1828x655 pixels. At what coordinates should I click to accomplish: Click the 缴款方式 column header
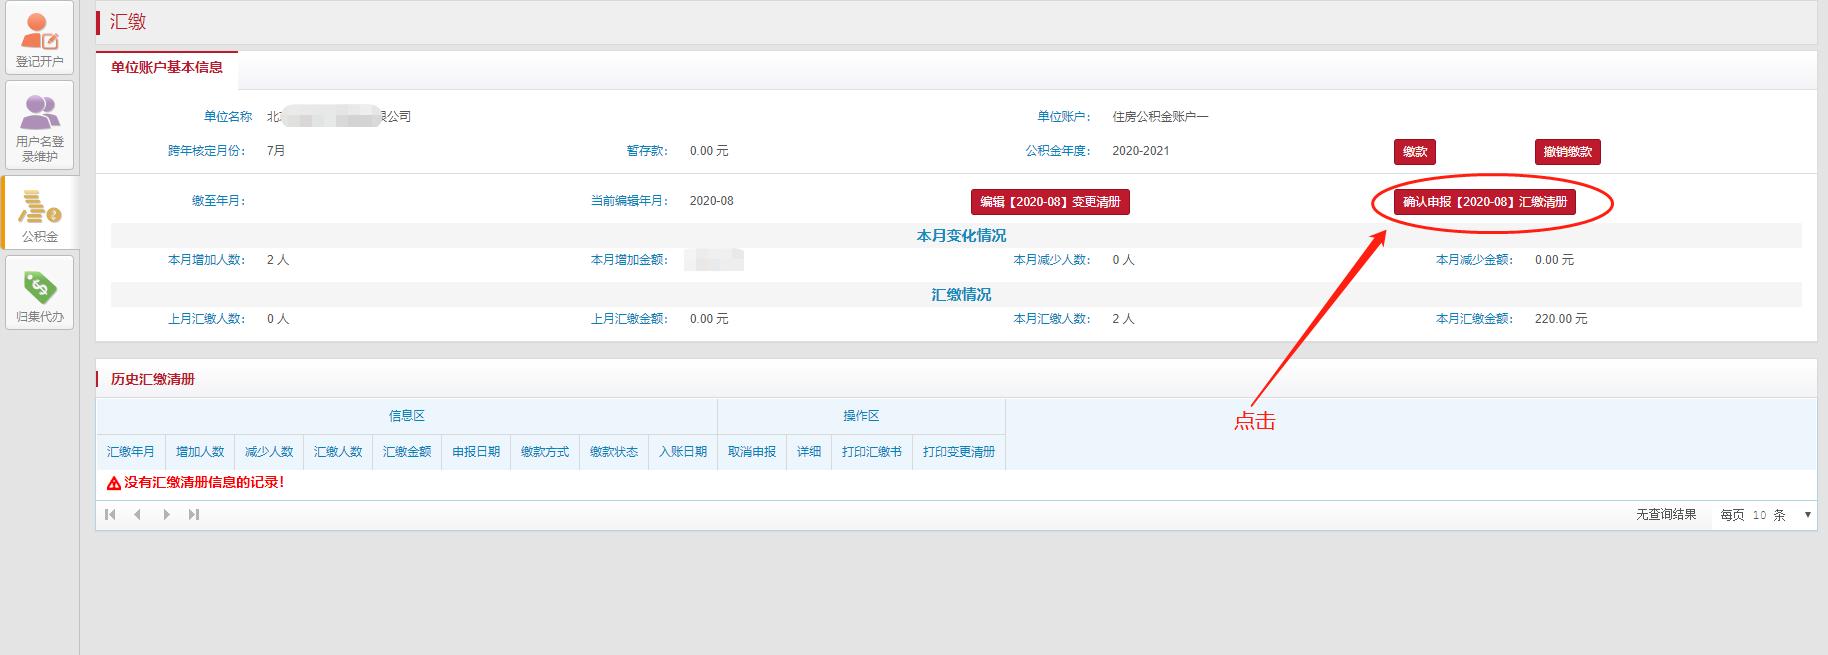click(x=545, y=452)
